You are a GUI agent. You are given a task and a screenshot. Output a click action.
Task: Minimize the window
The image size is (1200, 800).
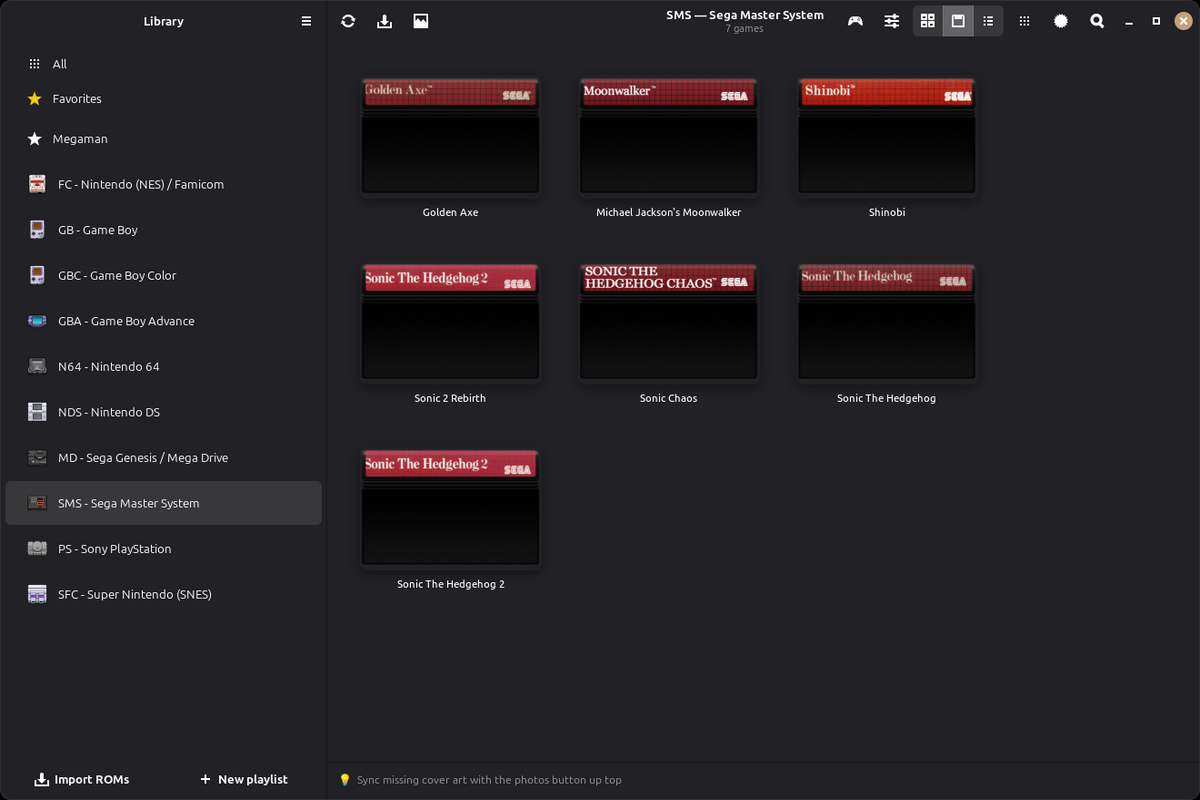[1128, 21]
